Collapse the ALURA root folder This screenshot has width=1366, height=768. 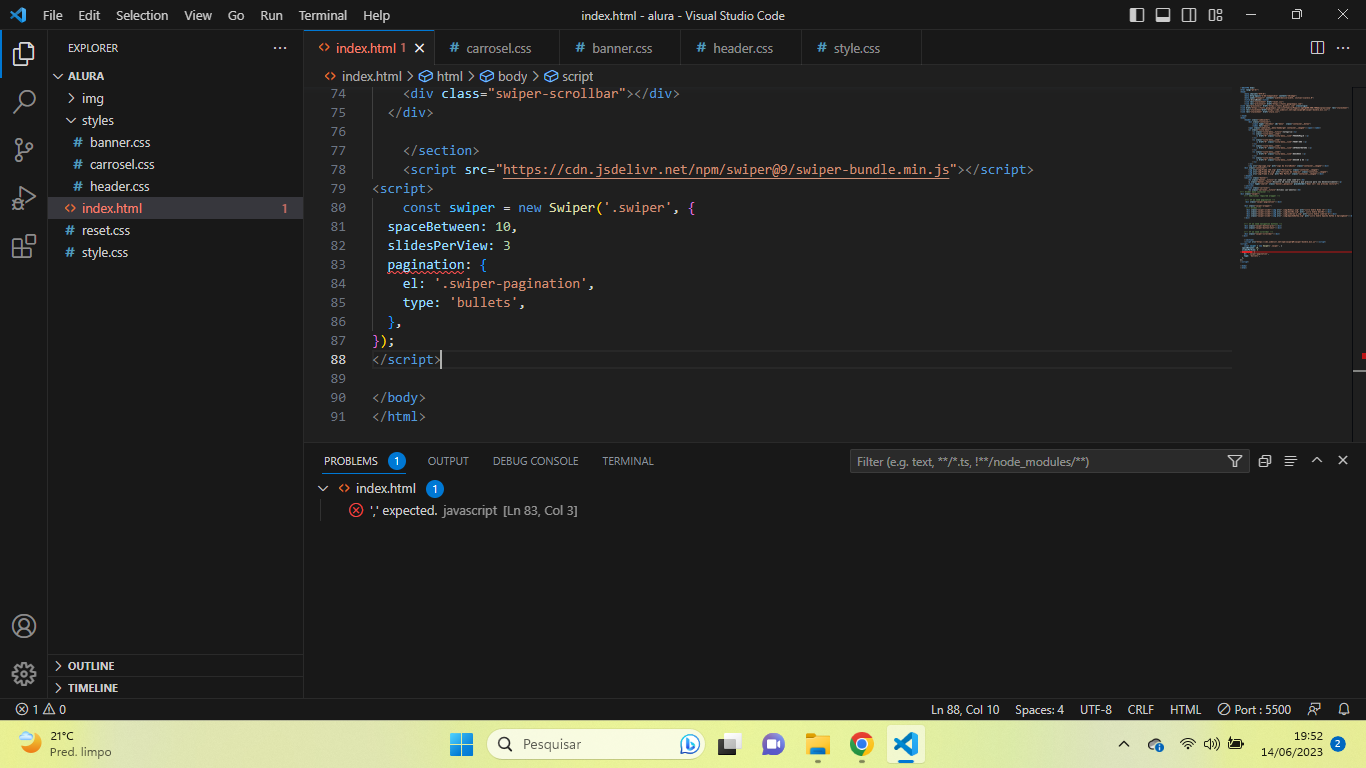176,76
